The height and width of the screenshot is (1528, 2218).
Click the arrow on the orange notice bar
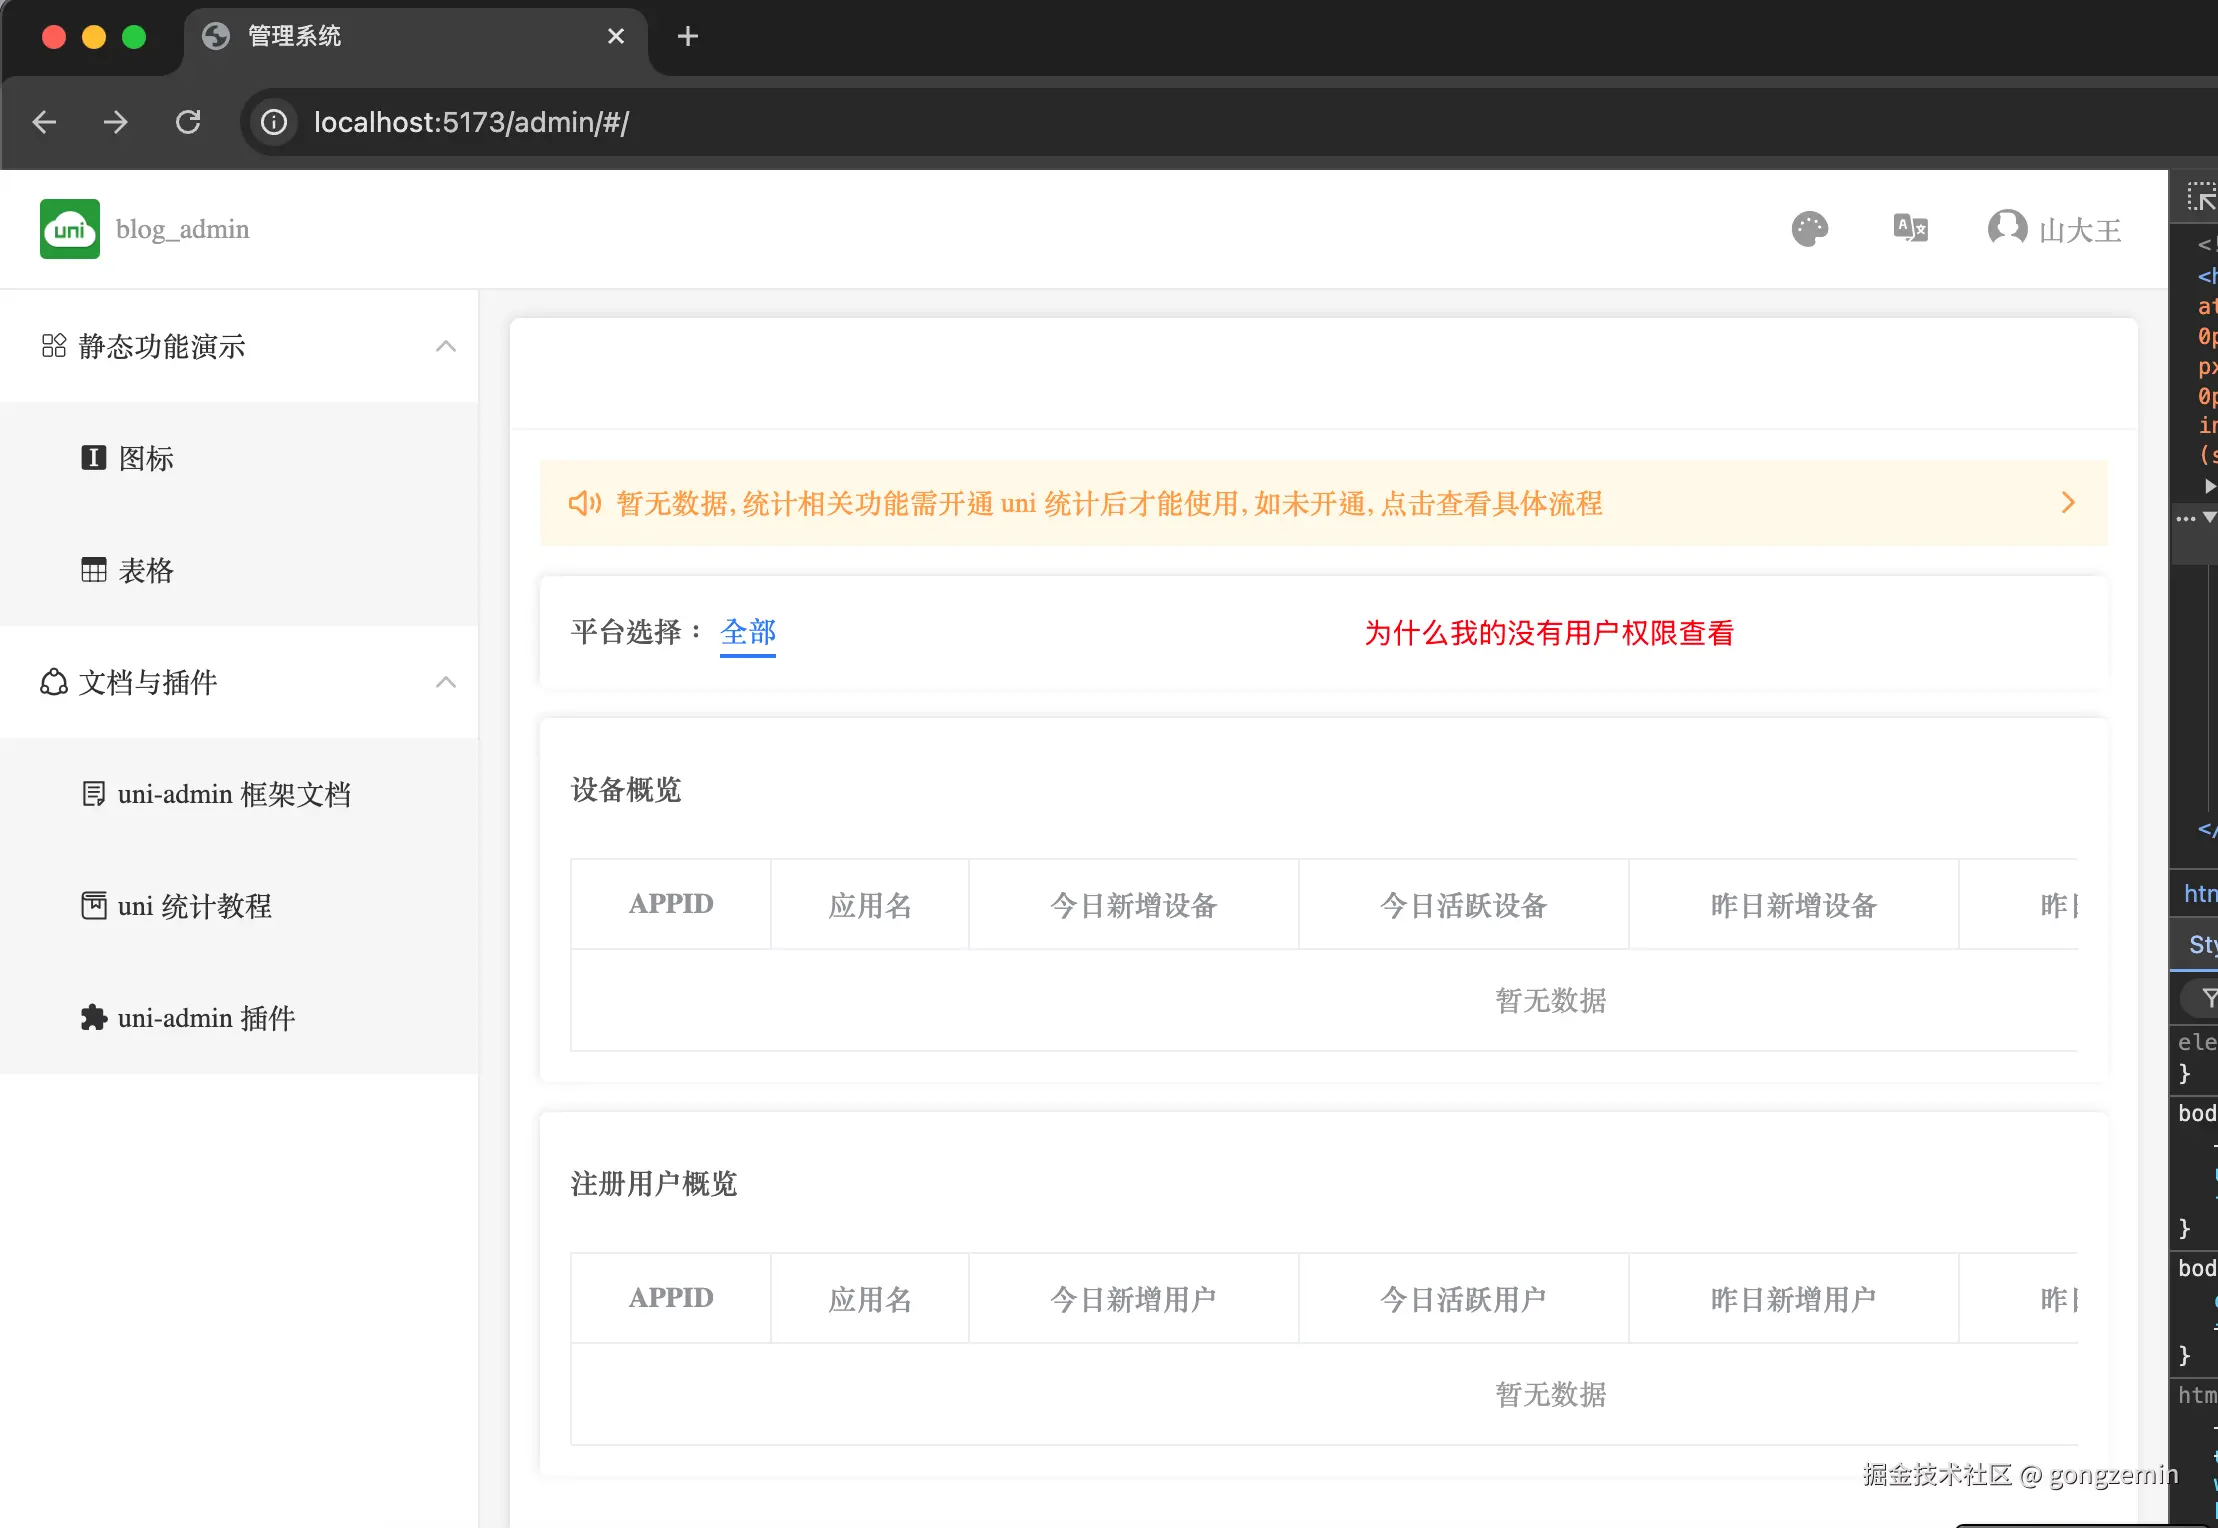click(2068, 503)
